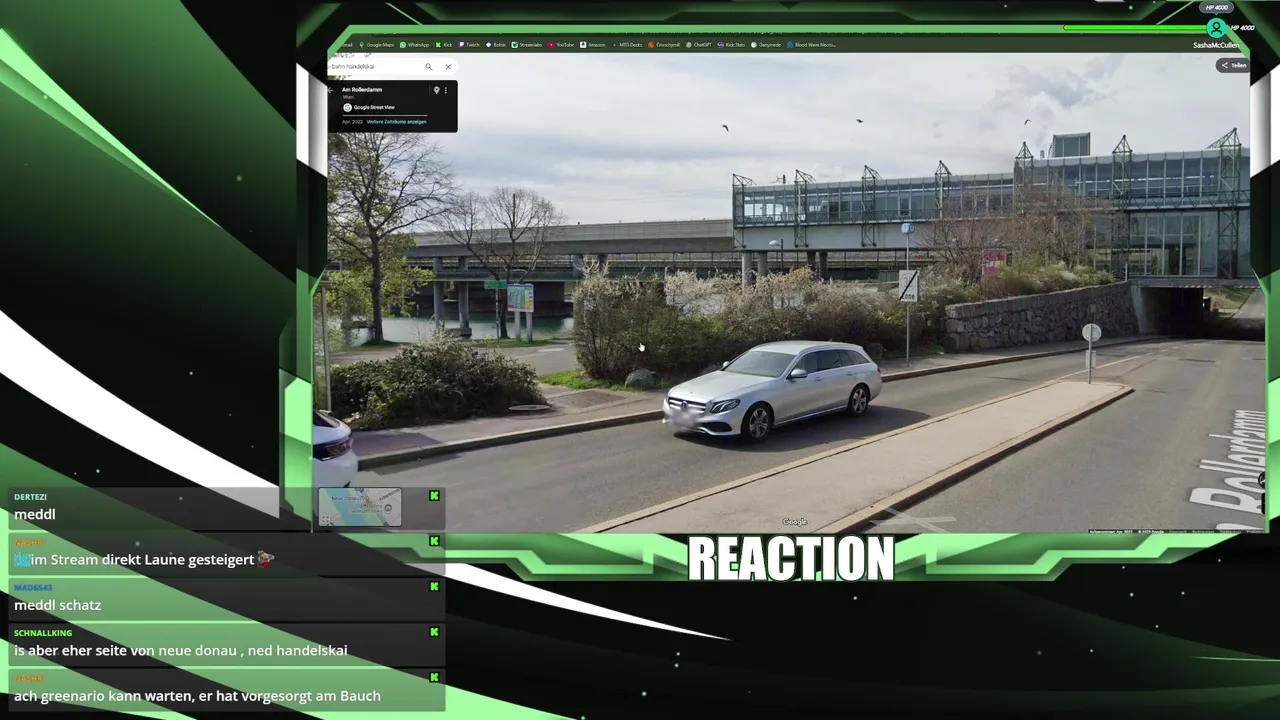Click the search magnifier in Maps search box
1280x720 pixels.
[x=429, y=67]
